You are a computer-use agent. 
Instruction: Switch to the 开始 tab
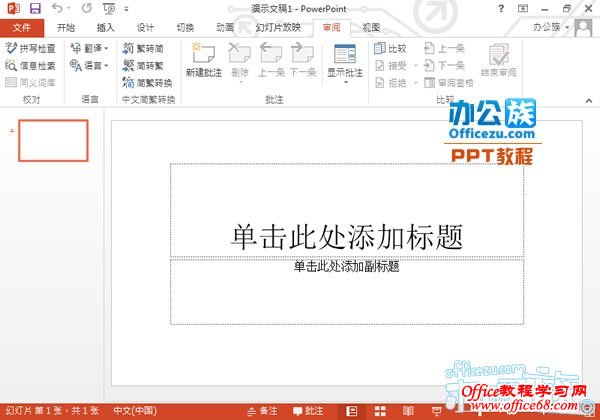[66, 28]
